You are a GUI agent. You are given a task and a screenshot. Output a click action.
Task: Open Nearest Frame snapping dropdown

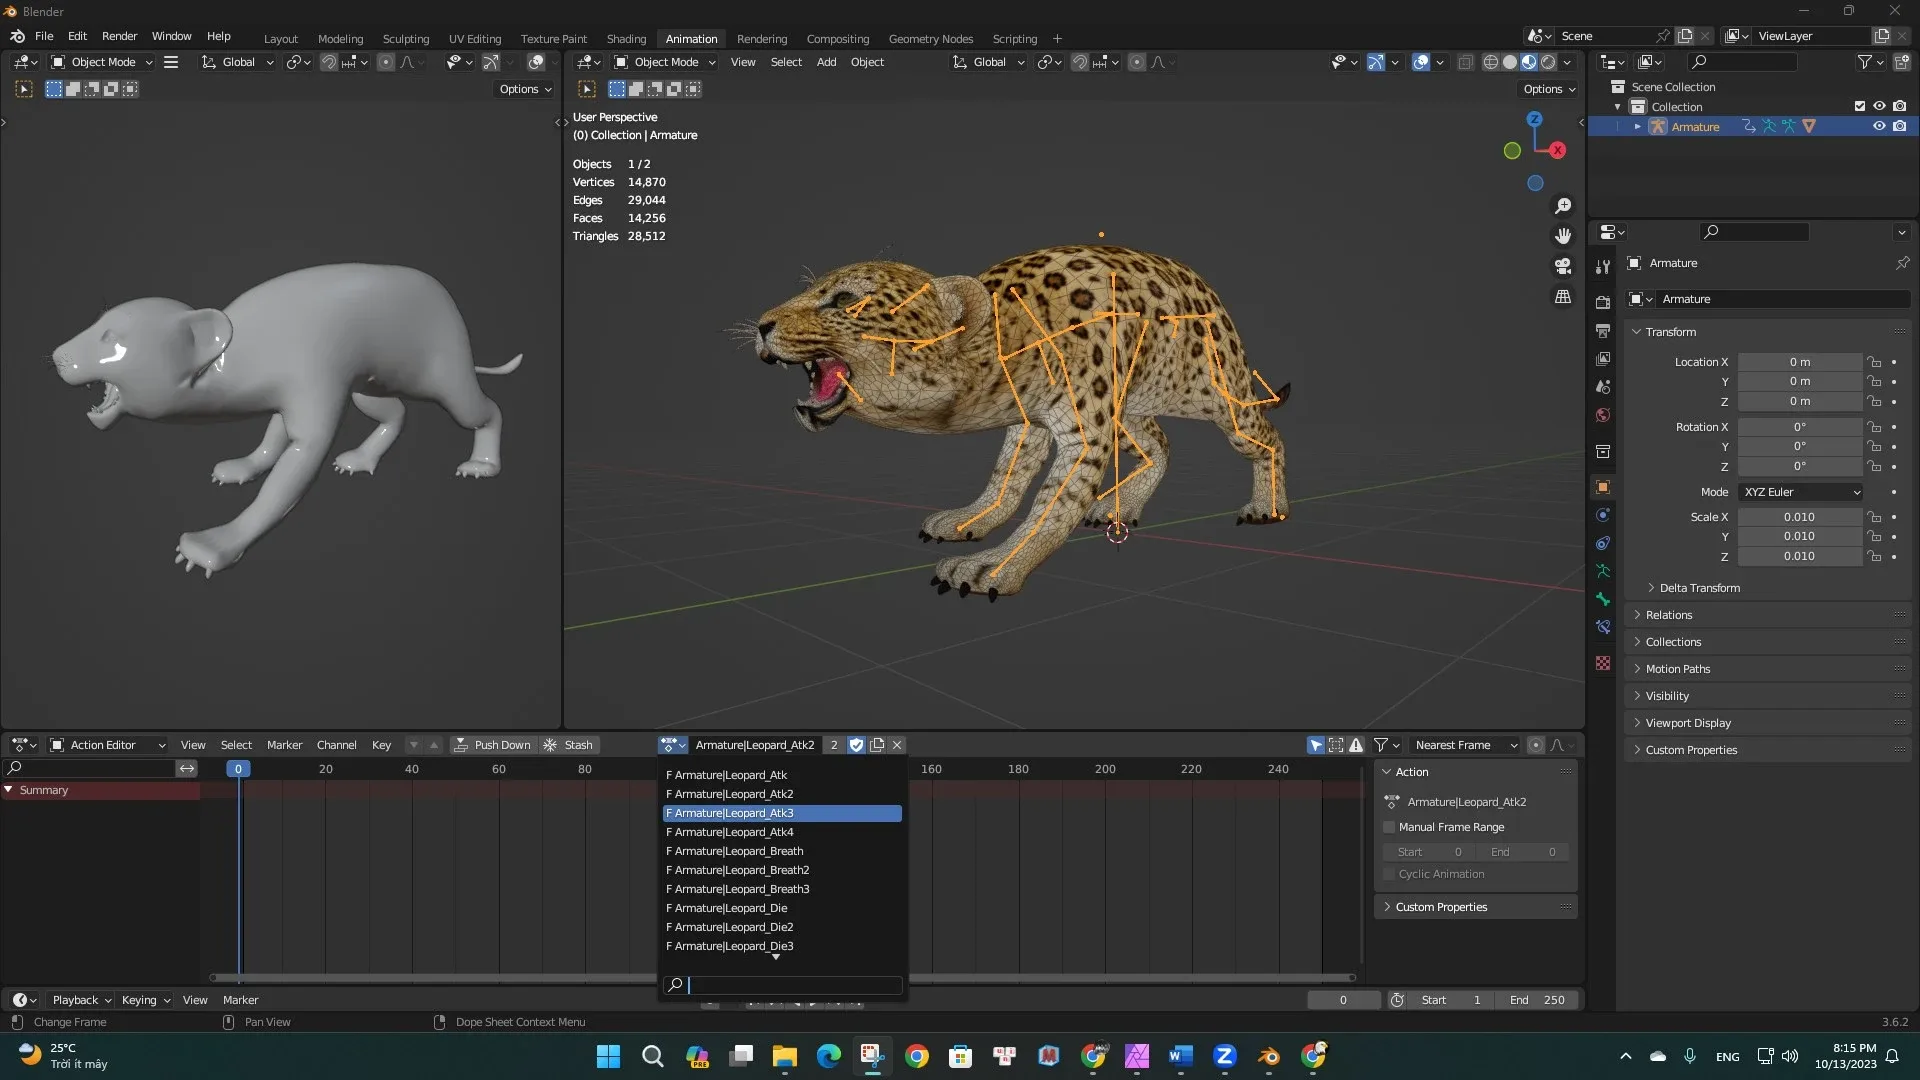click(x=1465, y=745)
